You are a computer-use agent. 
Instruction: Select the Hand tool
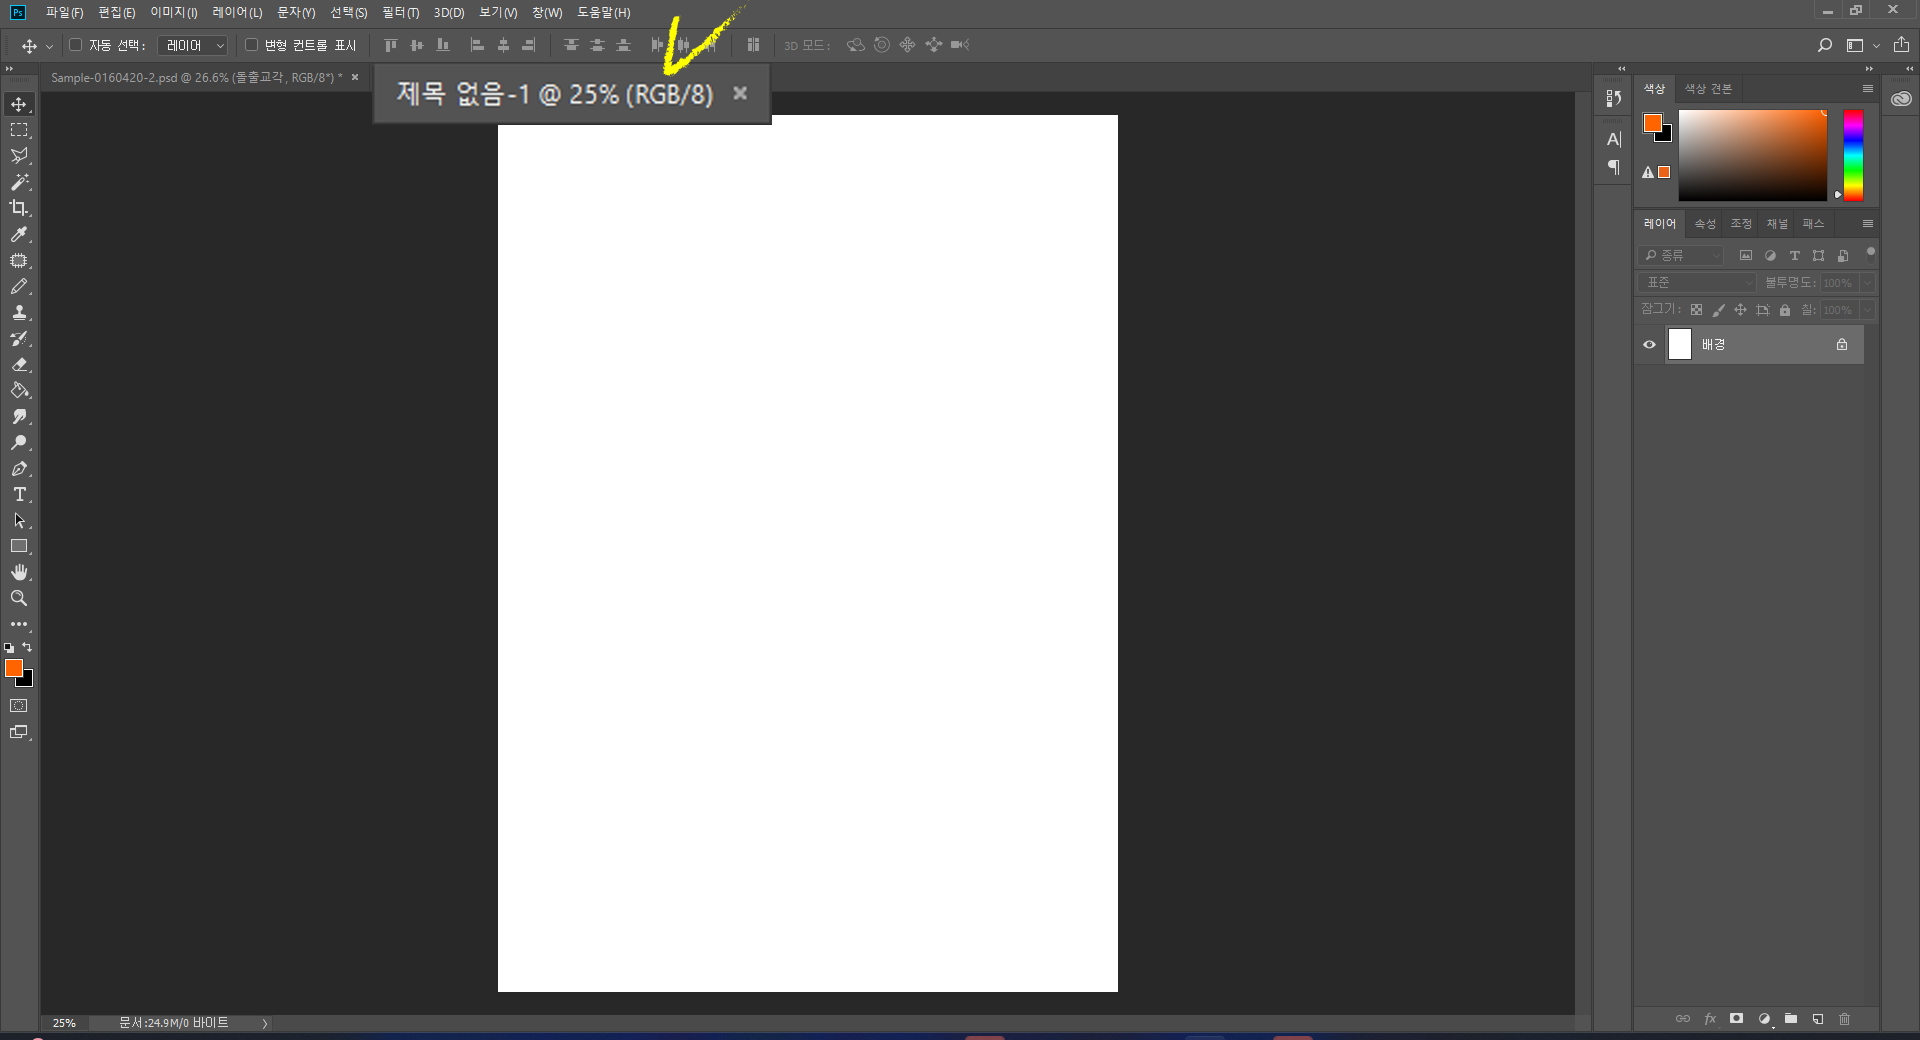pyautogui.click(x=19, y=572)
